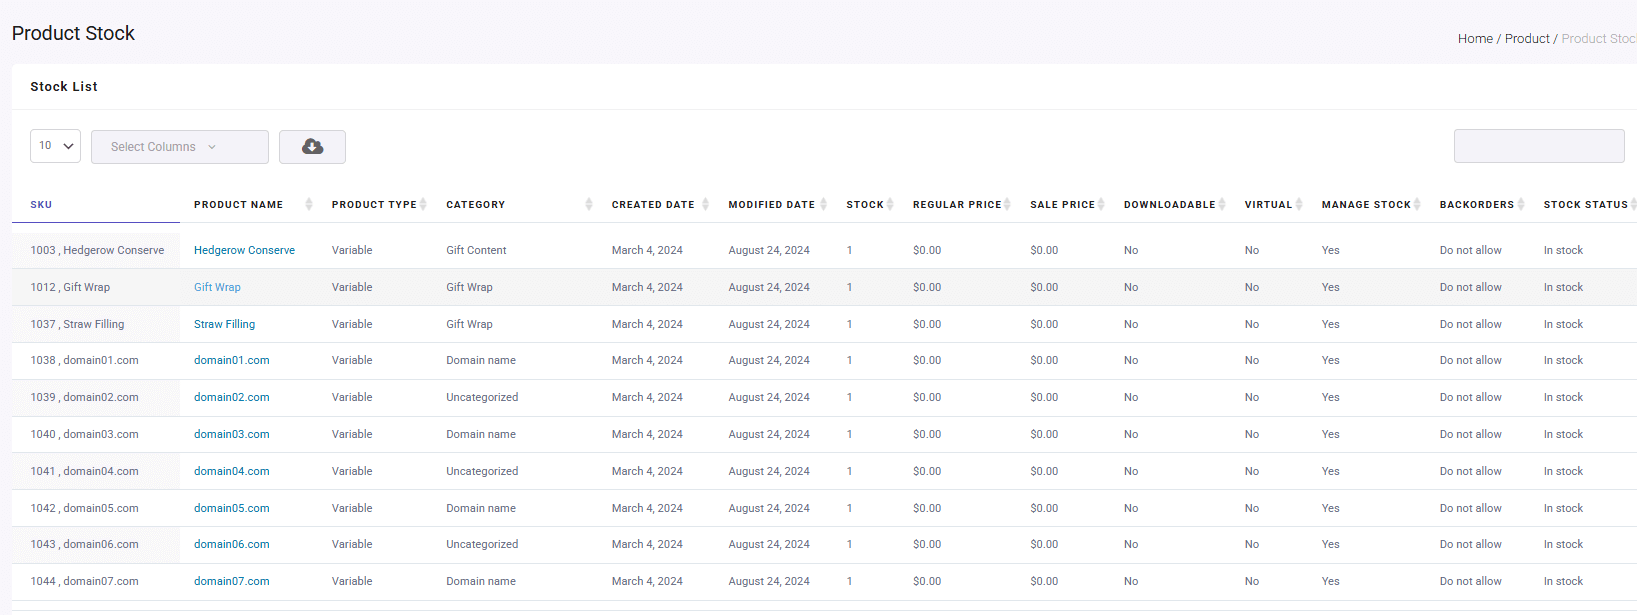The width and height of the screenshot is (1637, 615).
Task: Open the rows-per-page dropdown showing 10
Action: click(x=55, y=146)
